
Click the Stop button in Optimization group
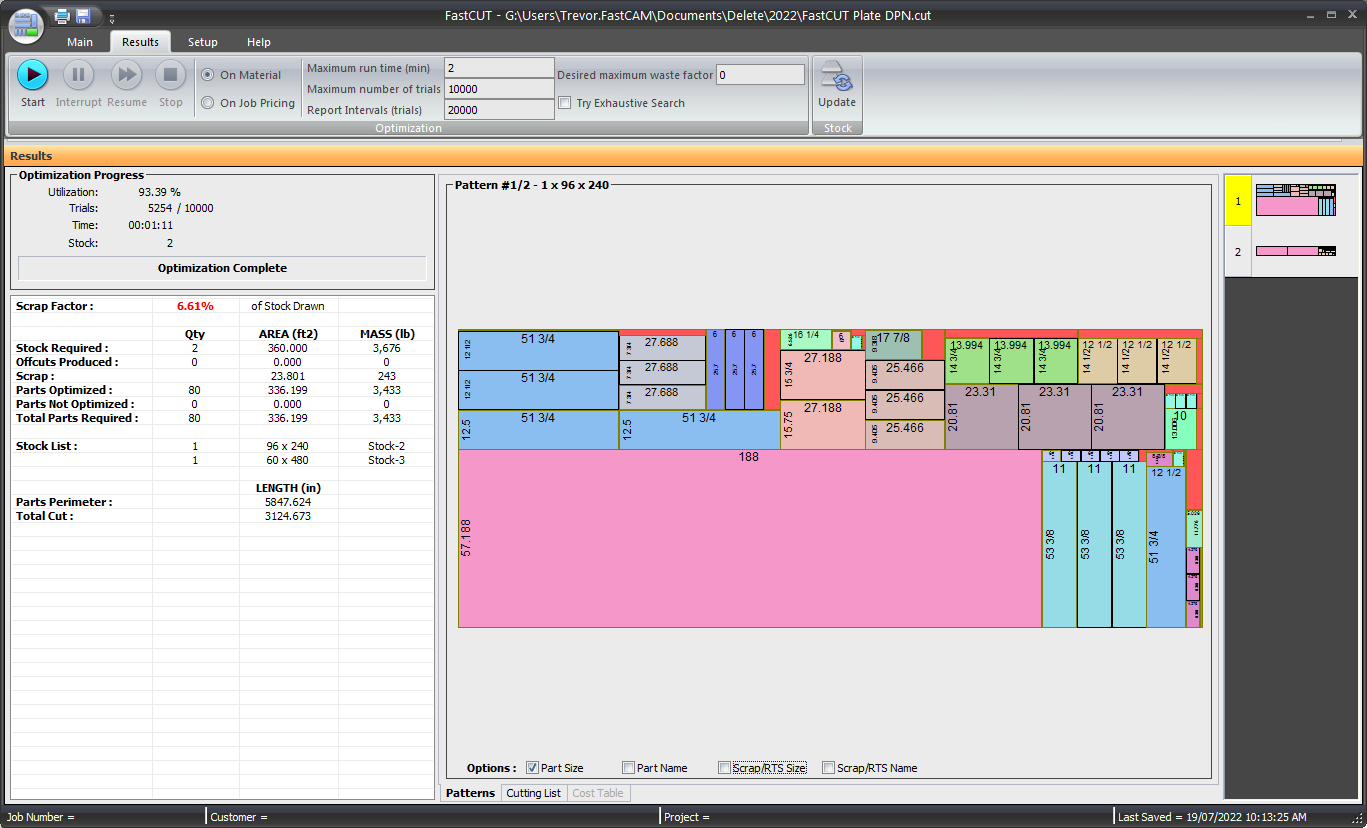[x=171, y=84]
